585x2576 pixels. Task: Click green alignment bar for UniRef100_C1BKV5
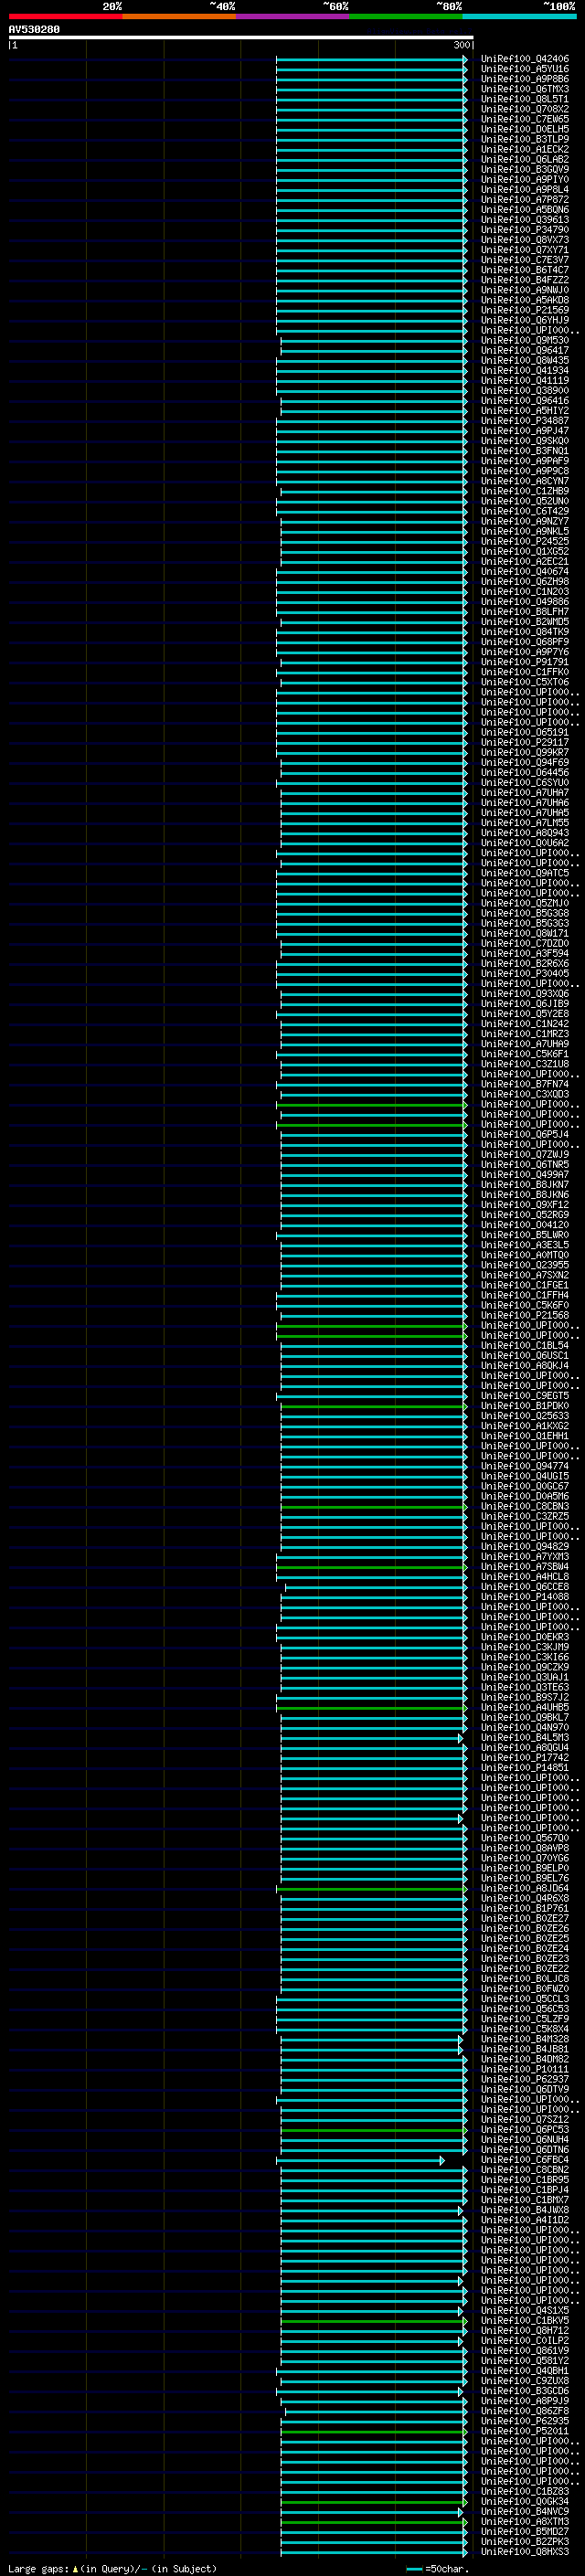(x=373, y=2321)
